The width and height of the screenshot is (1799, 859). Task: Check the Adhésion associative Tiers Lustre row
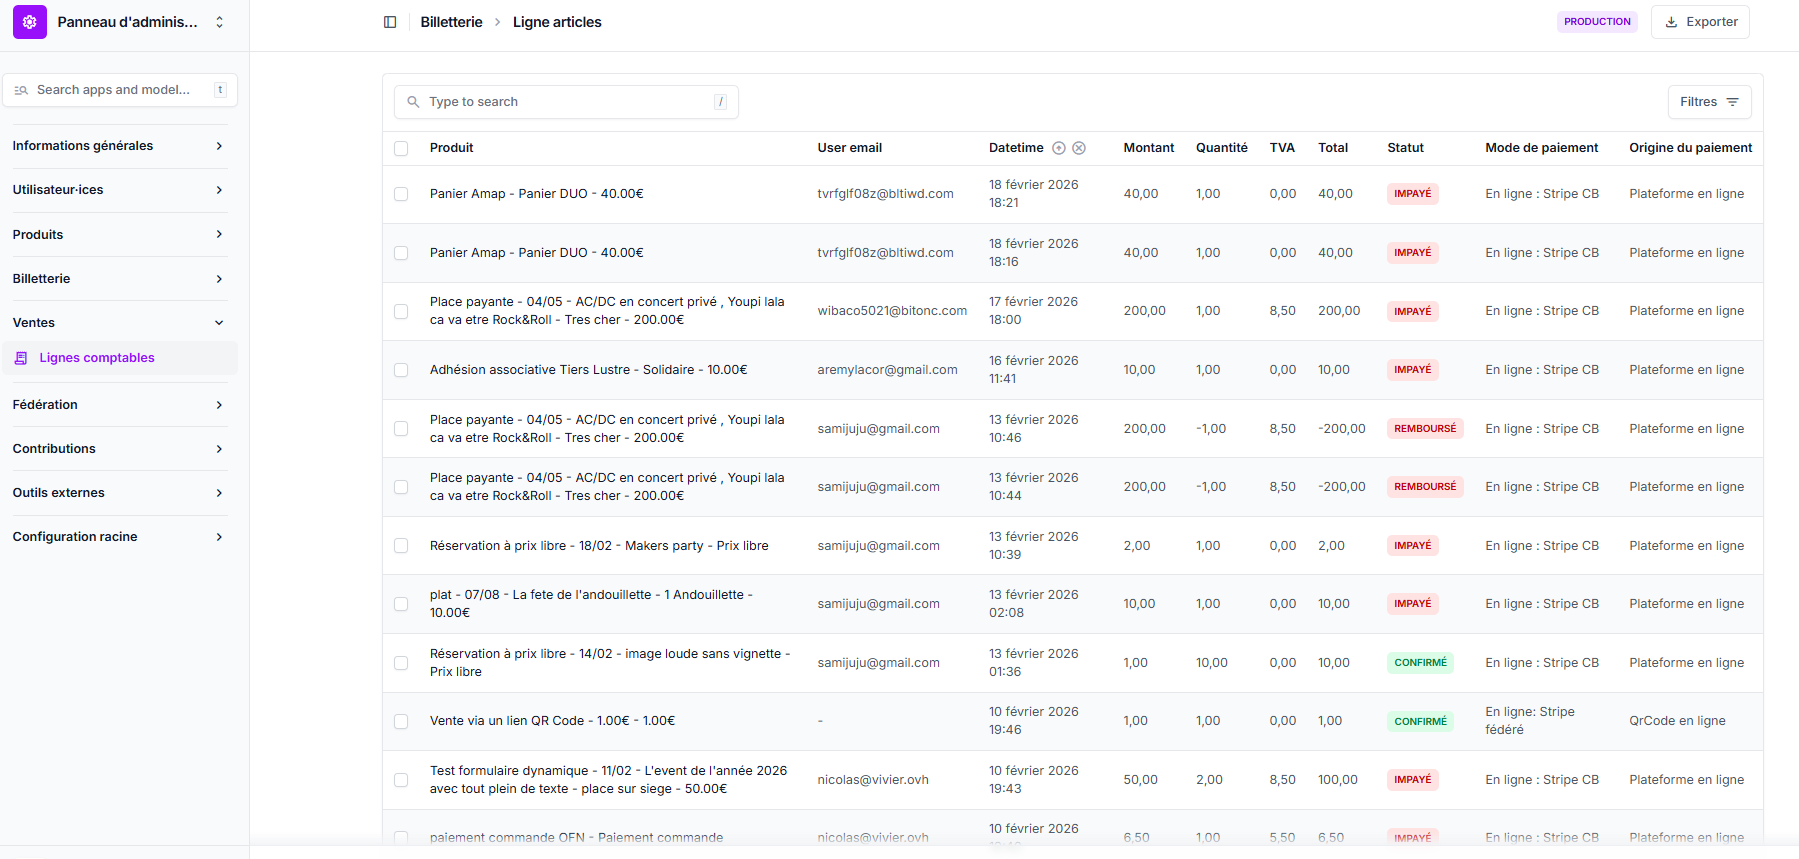click(x=401, y=370)
